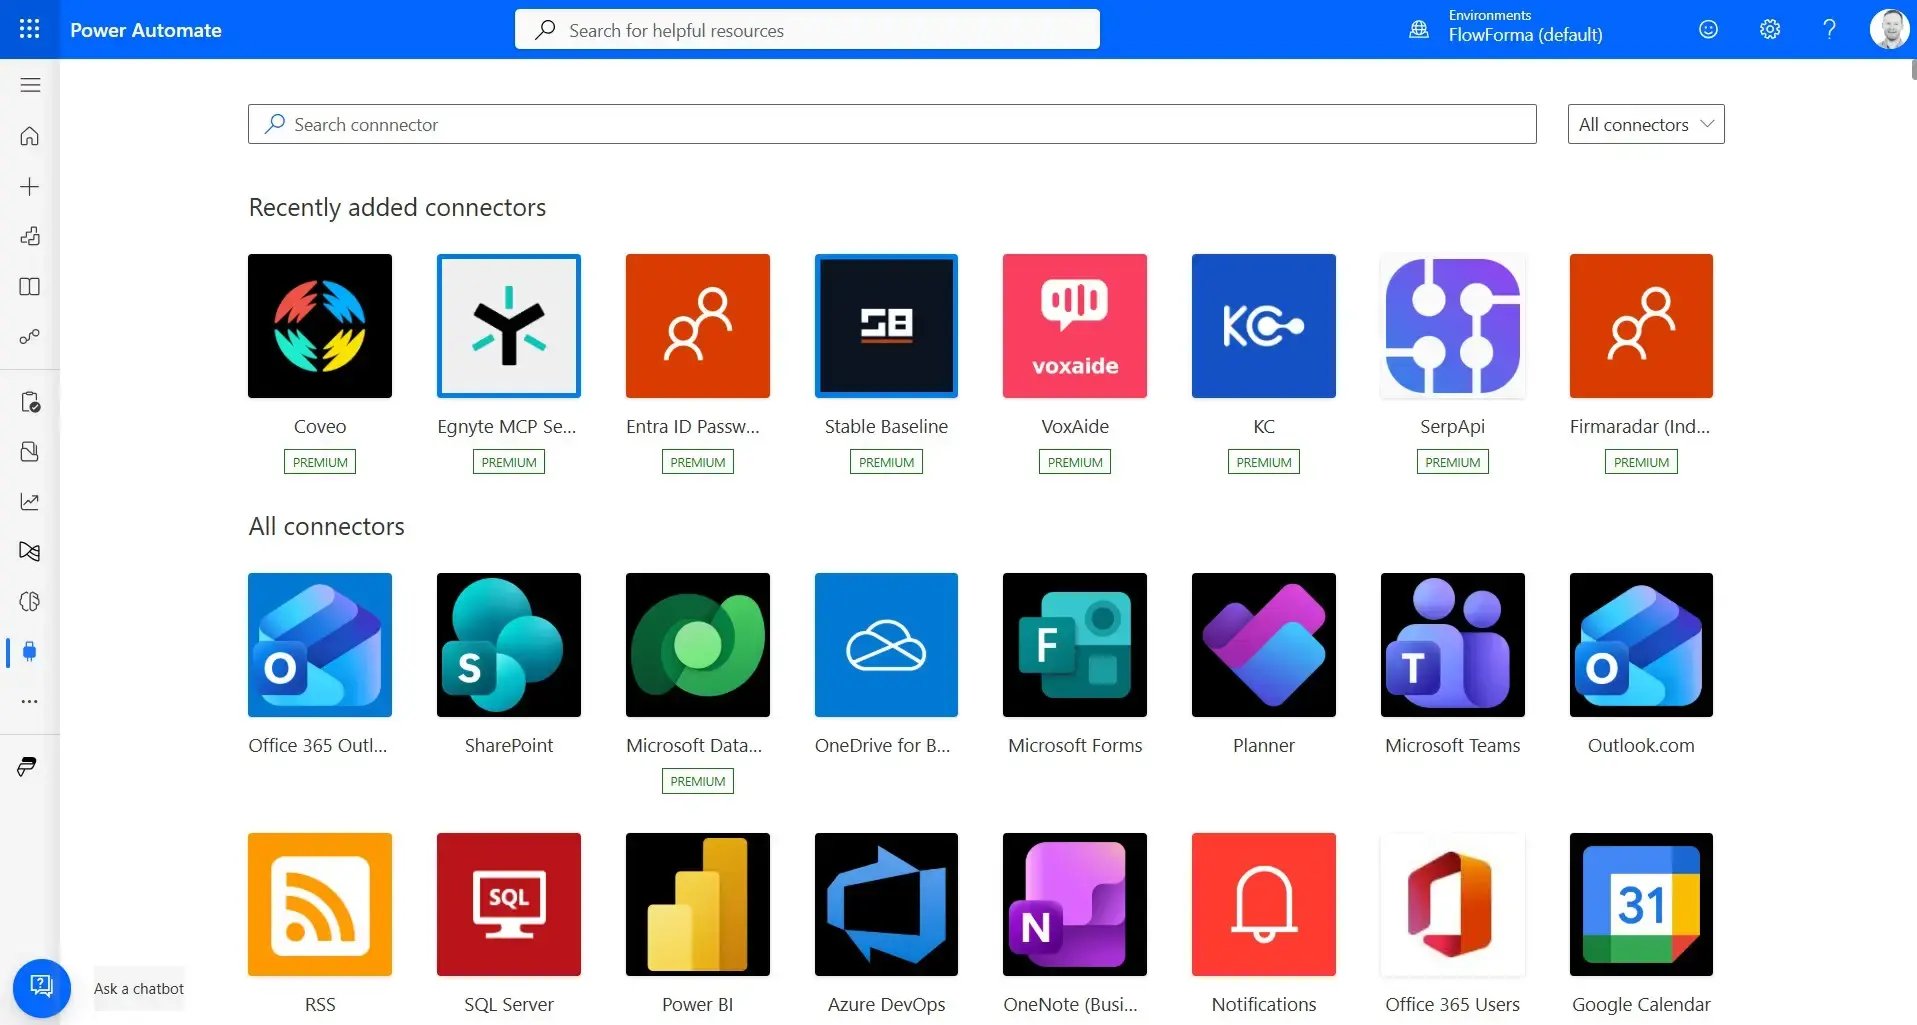Open the KC connector tile
1917x1025 pixels.
pyautogui.click(x=1264, y=326)
